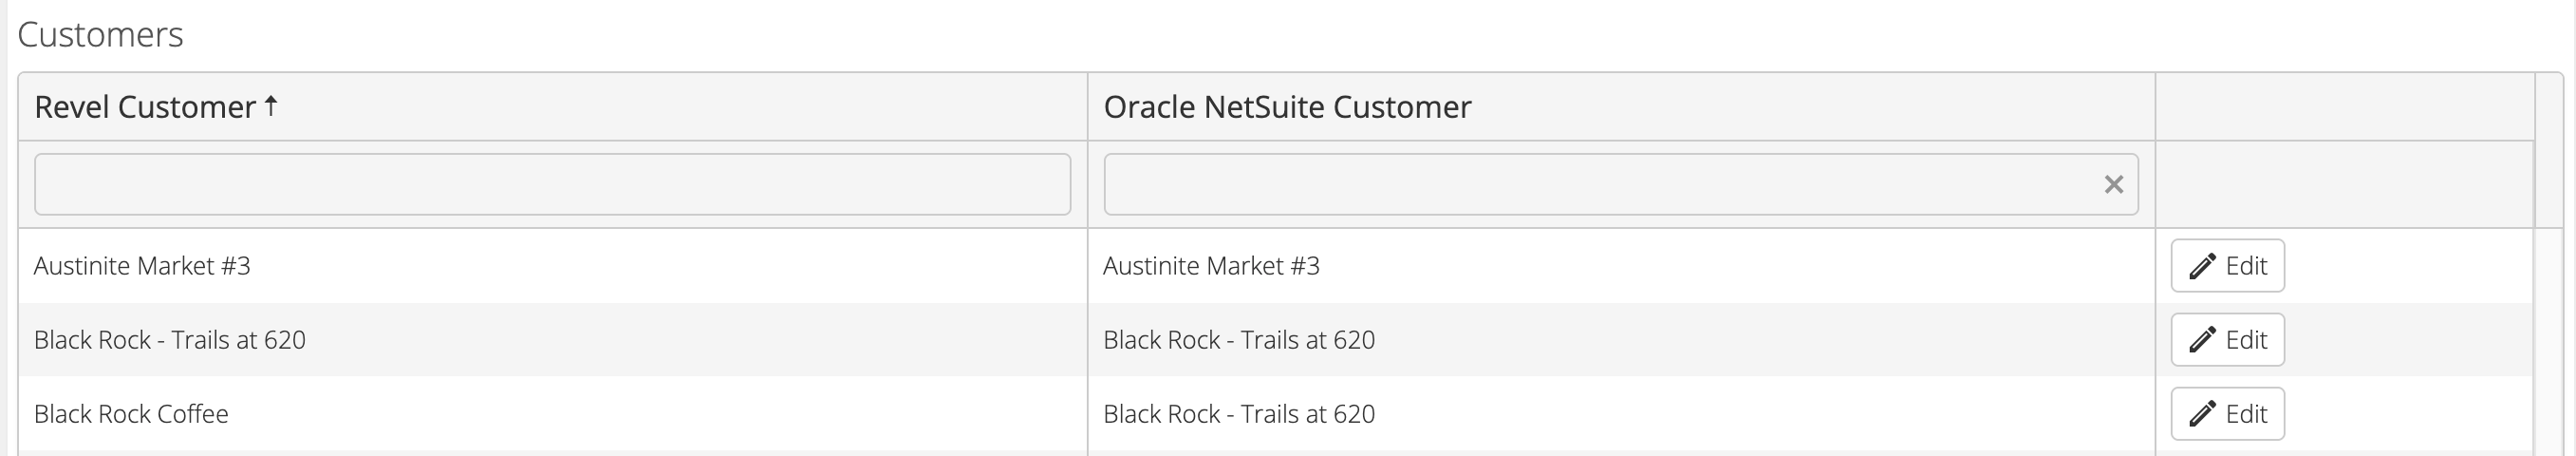
Task: Click the empty actions column header
Action: (2344, 107)
